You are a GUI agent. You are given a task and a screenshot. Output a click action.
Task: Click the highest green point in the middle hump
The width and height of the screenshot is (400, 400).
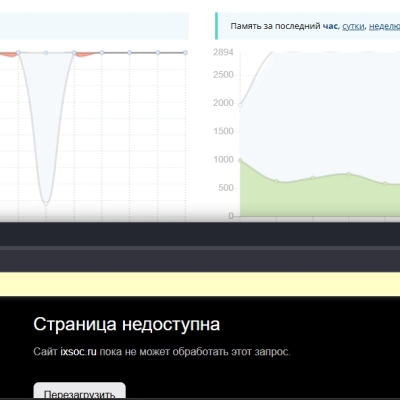(349, 174)
